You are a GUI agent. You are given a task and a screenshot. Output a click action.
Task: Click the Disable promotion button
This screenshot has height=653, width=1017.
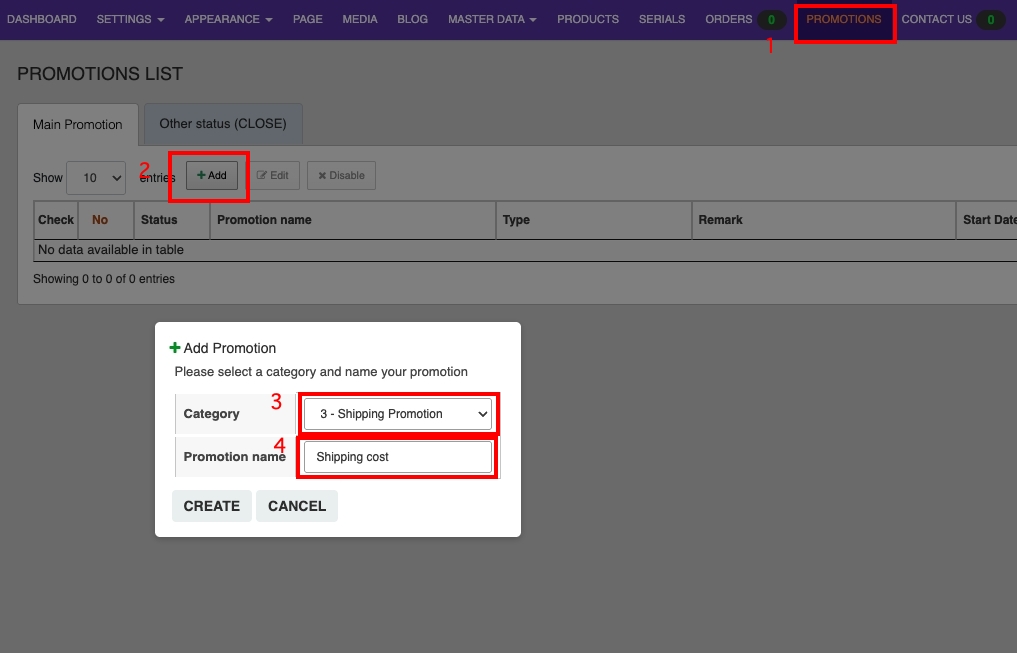click(x=341, y=175)
